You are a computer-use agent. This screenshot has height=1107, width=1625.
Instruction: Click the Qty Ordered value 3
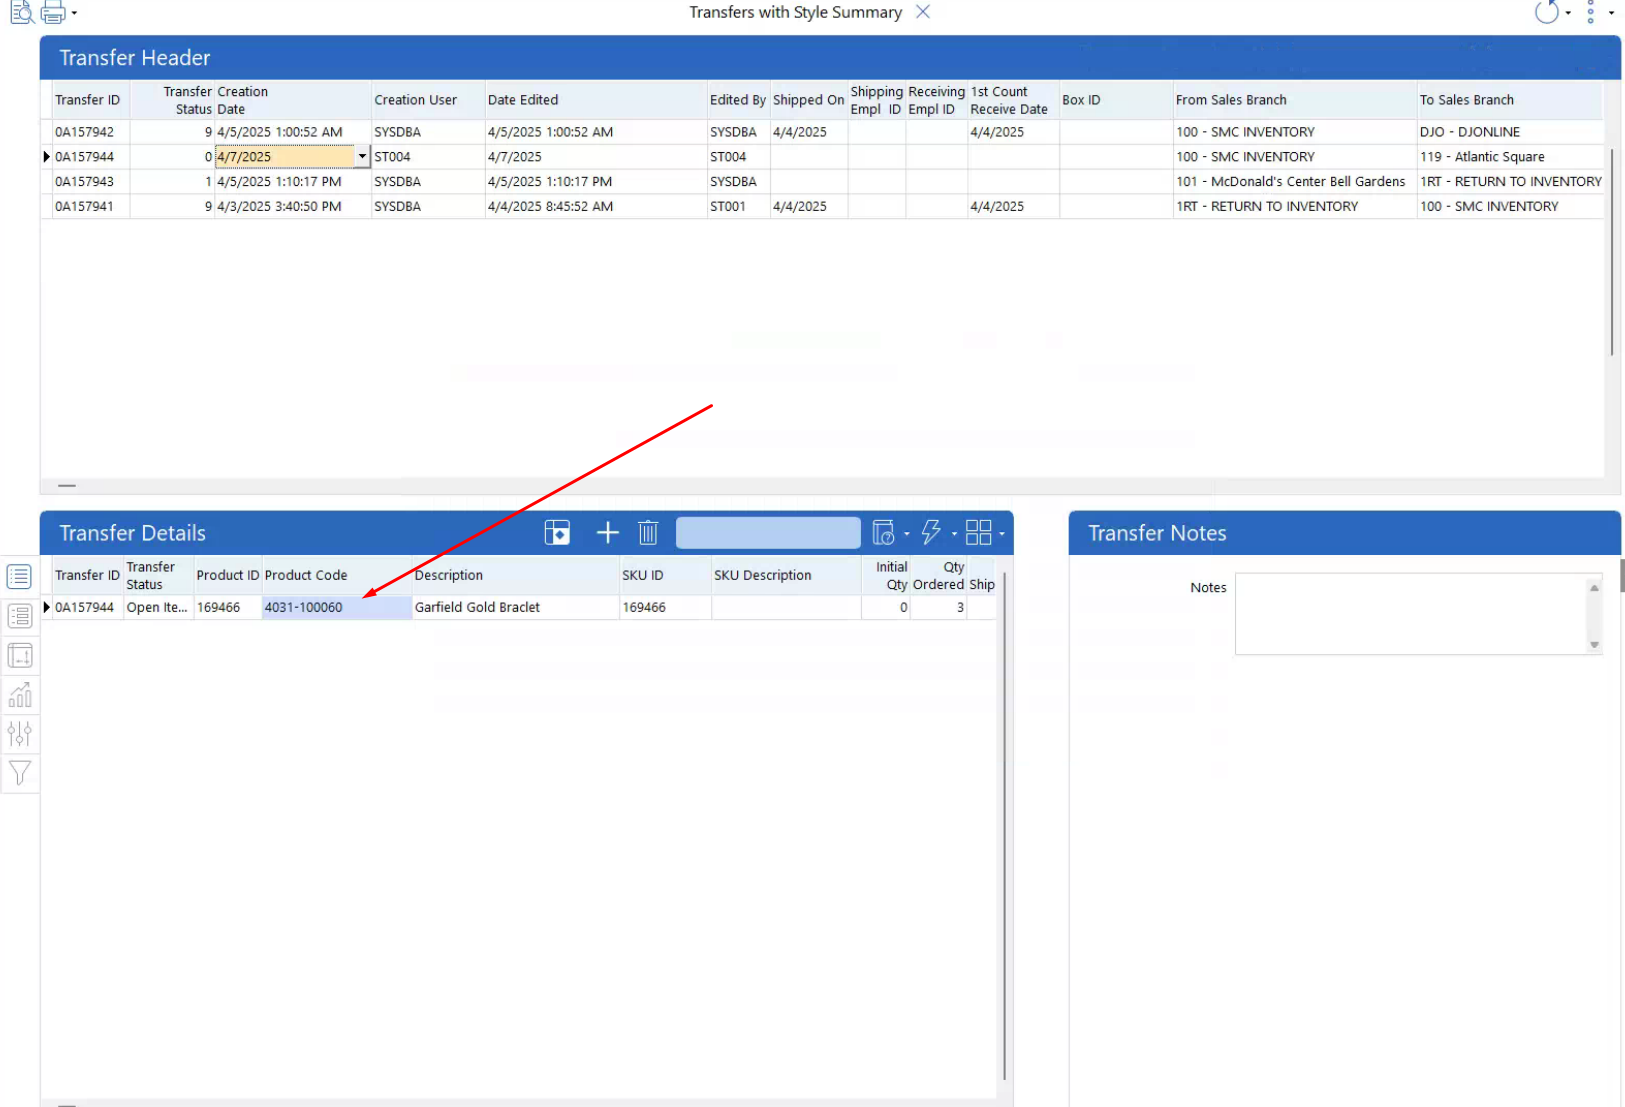point(939,607)
